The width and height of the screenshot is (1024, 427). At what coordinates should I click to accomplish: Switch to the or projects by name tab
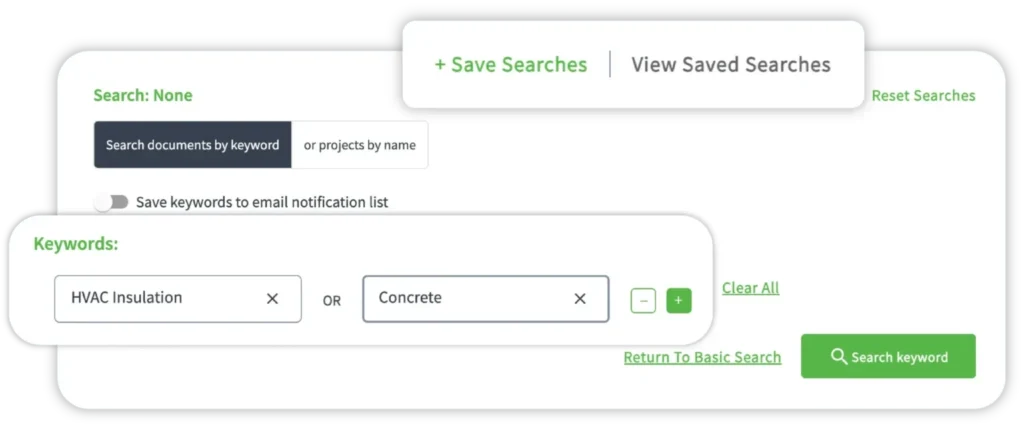coord(359,145)
